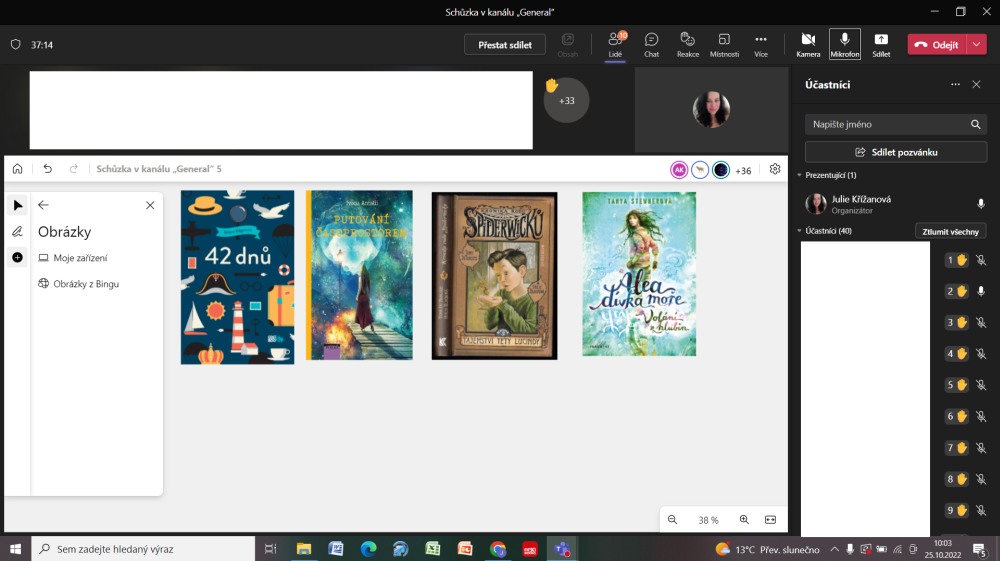Zoom out on the whiteboard
This screenshot has height=561, width=1000.
pyautogui.click(x=672, y=520)
